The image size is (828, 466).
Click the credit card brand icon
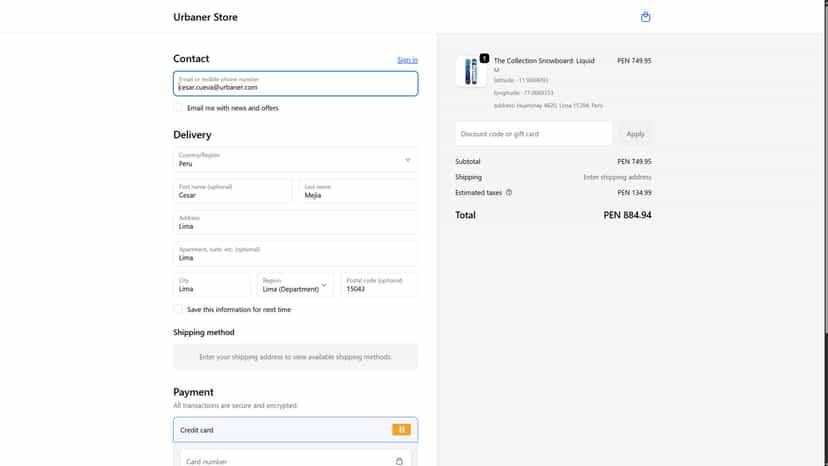pyautogui.click(x=401, y=430)
